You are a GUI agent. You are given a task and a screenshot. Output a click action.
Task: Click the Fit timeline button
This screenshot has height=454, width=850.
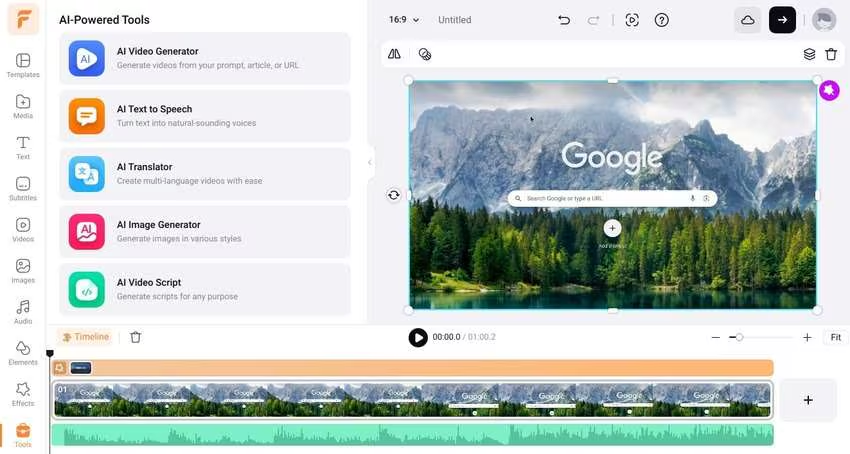tap(835, 337)
